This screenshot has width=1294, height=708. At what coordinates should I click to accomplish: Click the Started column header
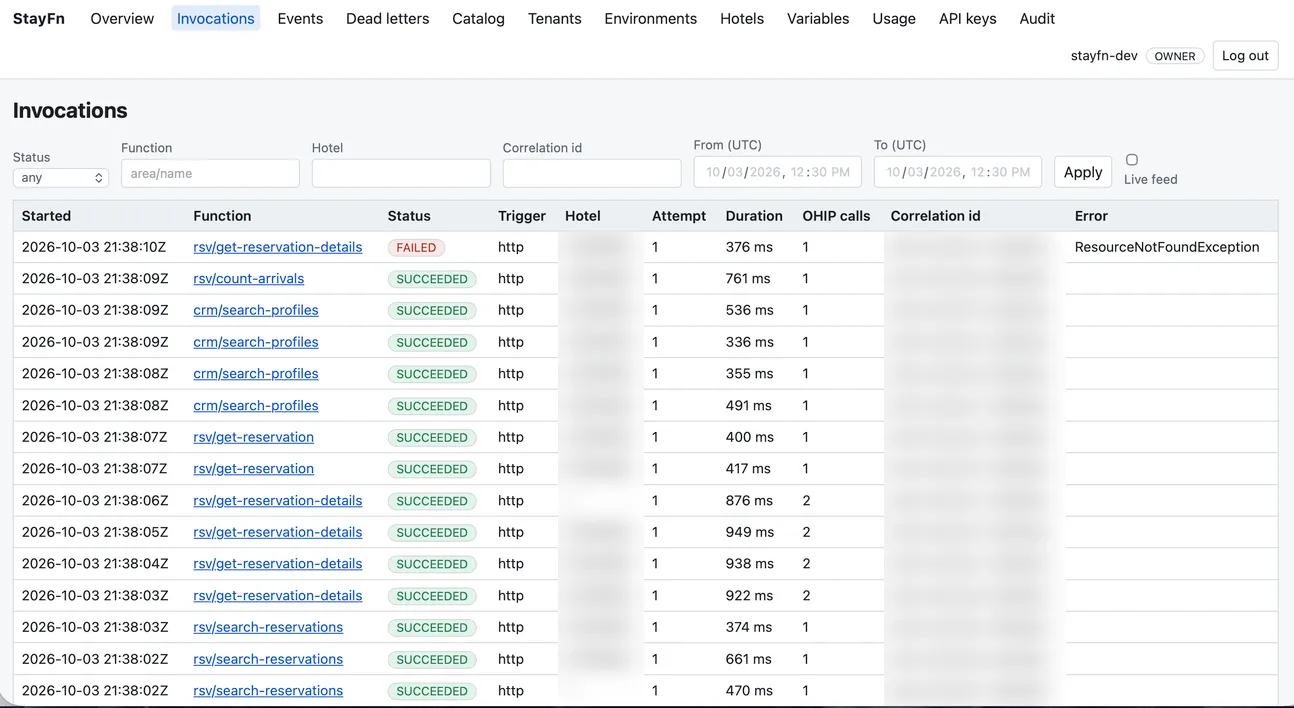tap(46, 216)
